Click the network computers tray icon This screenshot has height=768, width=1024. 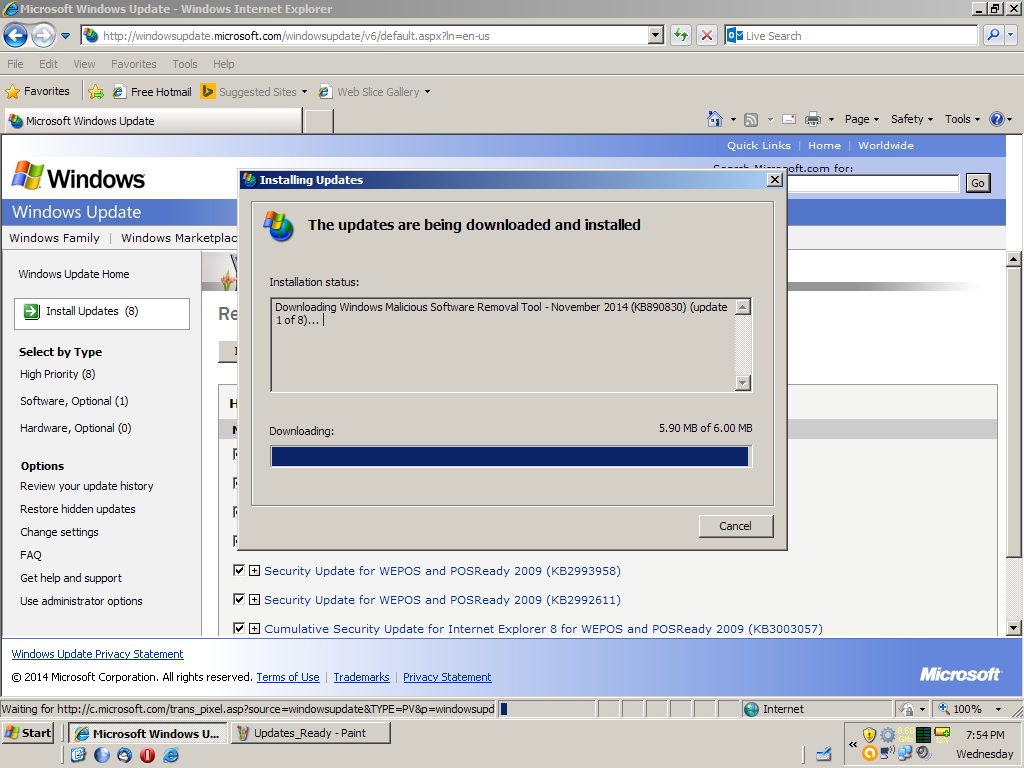click(x=905, y=753)
